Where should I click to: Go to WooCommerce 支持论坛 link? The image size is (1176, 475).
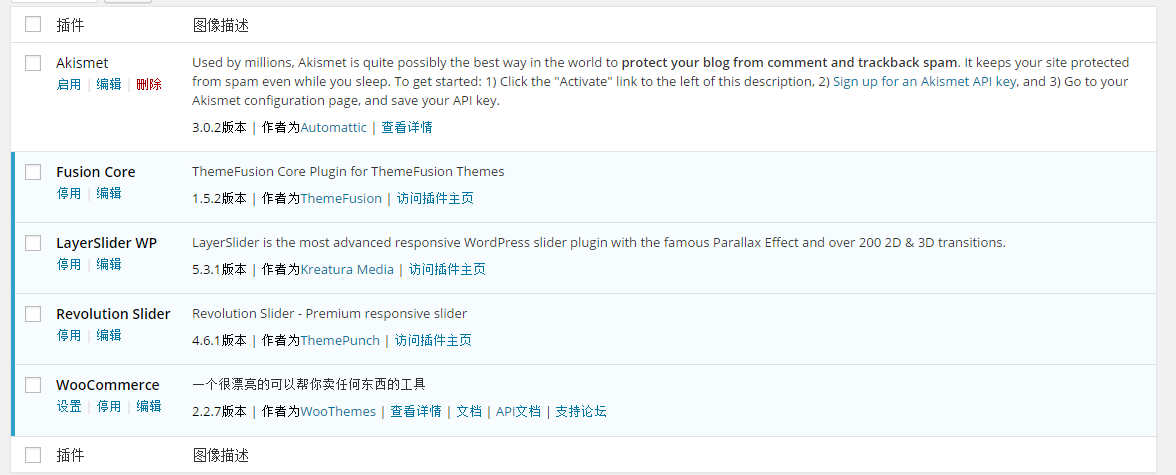(x=581, y=412)
